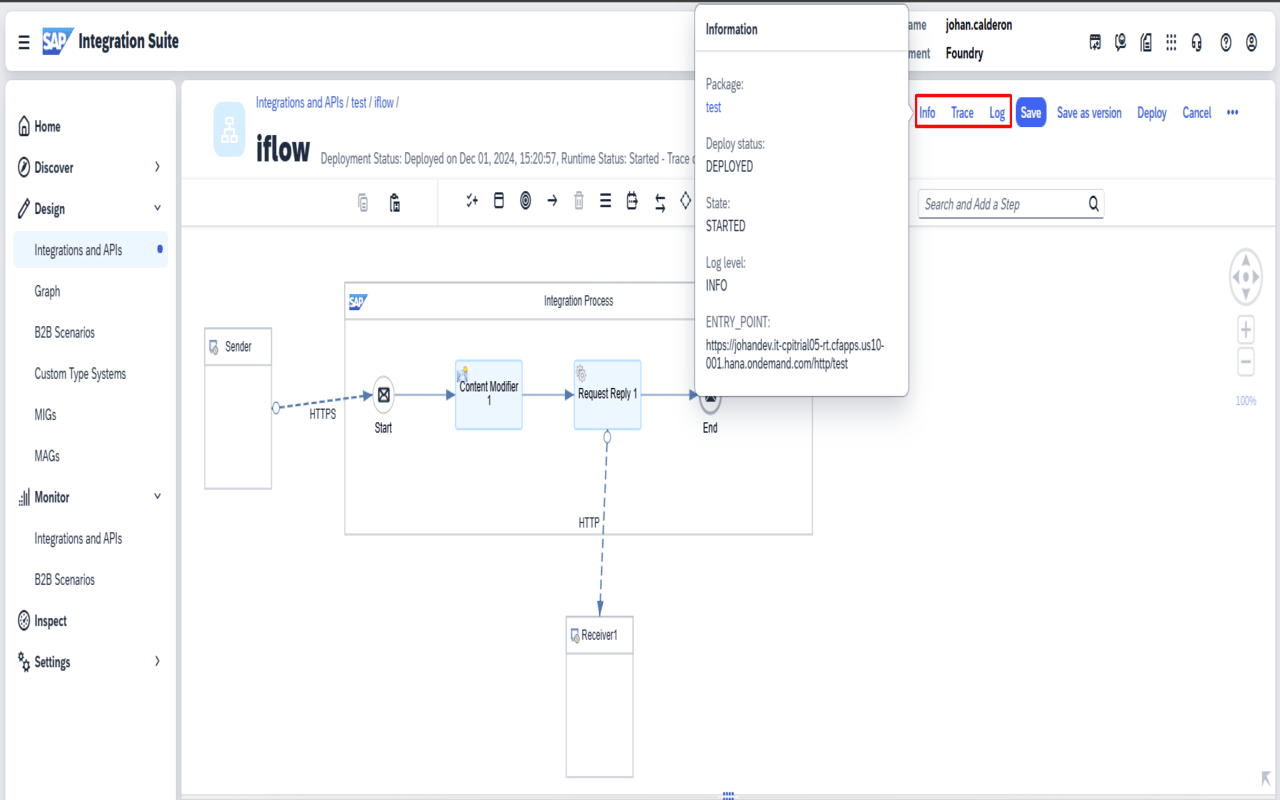
Task: Use the pan navigation wheel on canvas
Action: 1246,277
